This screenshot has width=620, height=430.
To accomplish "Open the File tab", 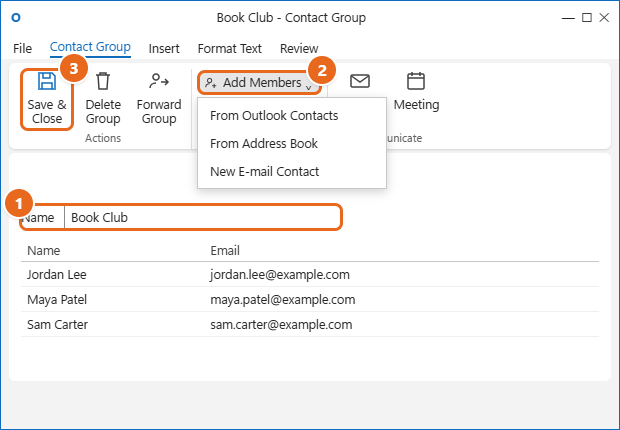I will click(x=22, y=49).
